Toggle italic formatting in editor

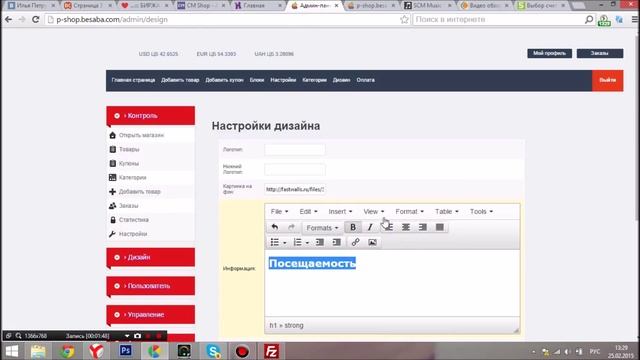(x=370, y=227)
